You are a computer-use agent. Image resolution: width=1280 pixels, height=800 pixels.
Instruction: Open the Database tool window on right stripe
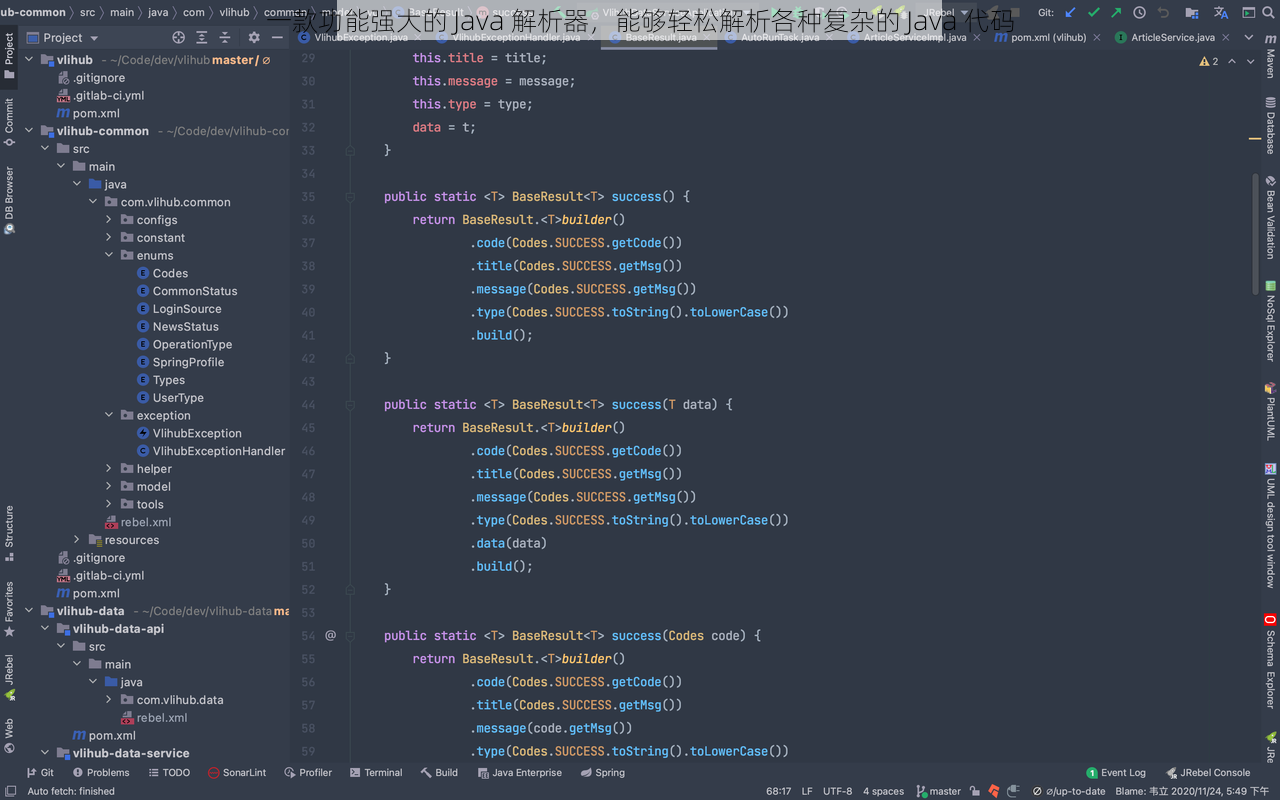point(1271,125)
